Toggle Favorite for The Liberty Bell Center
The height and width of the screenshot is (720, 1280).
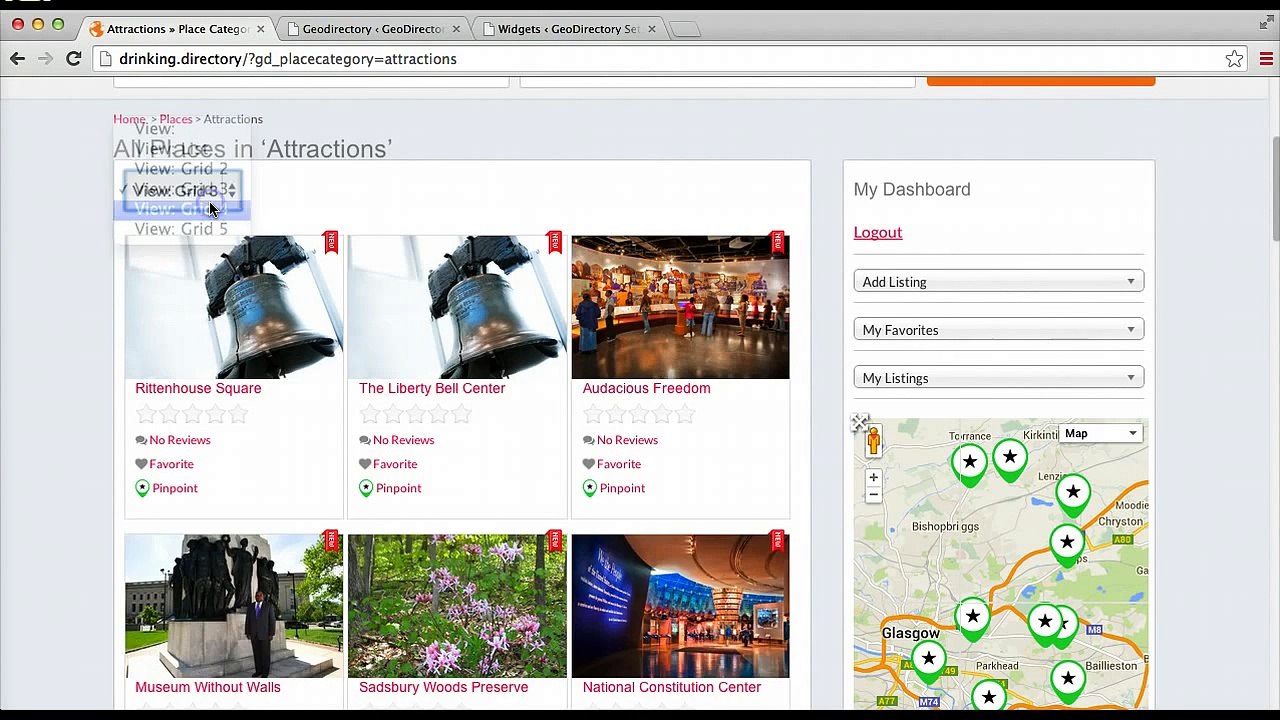click(x=388, y=464)
